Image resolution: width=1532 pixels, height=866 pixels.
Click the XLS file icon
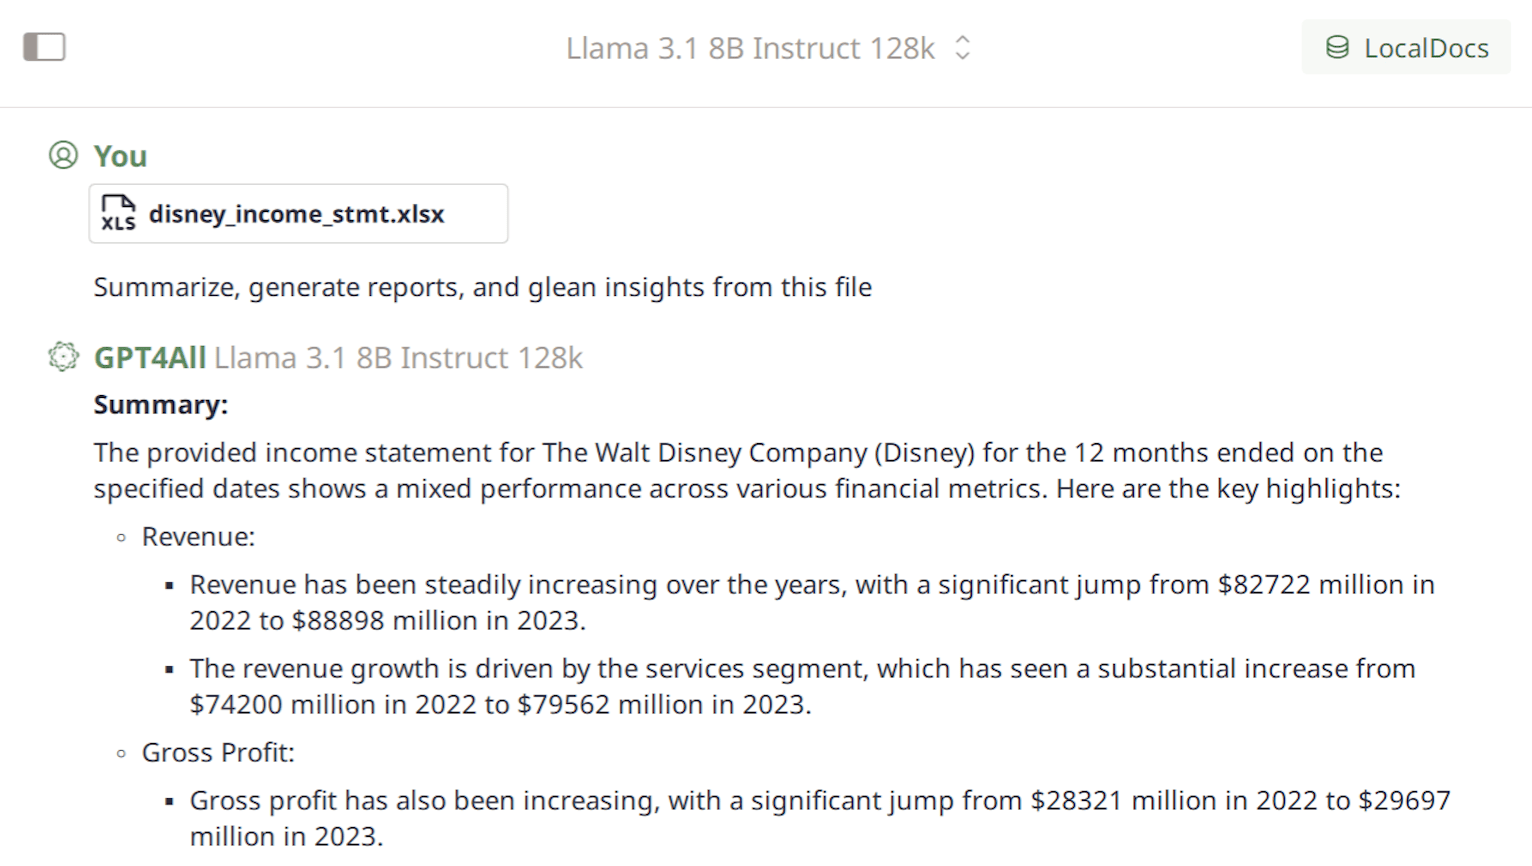coord(118,213)
